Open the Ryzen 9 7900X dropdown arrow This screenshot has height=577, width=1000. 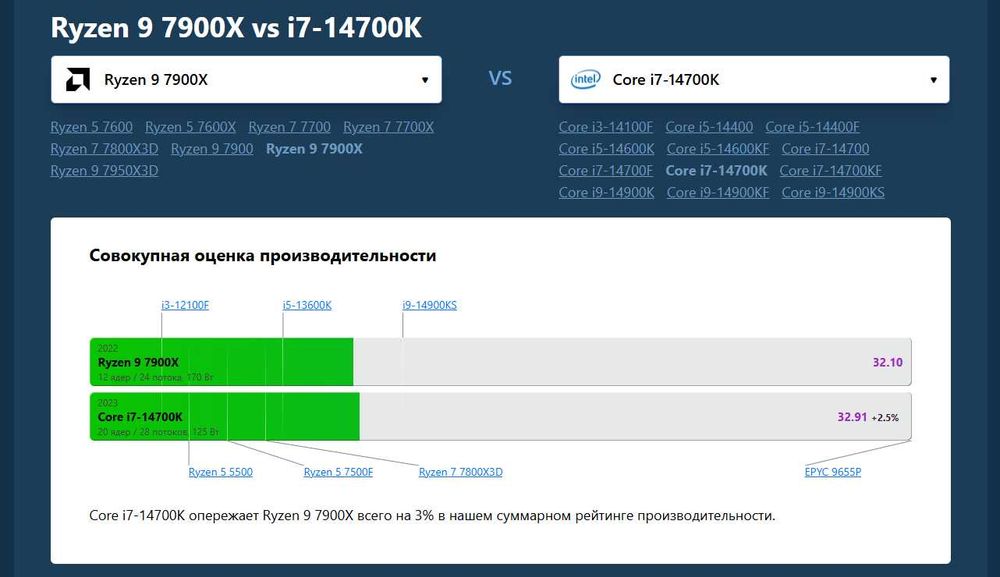point(425,80)
